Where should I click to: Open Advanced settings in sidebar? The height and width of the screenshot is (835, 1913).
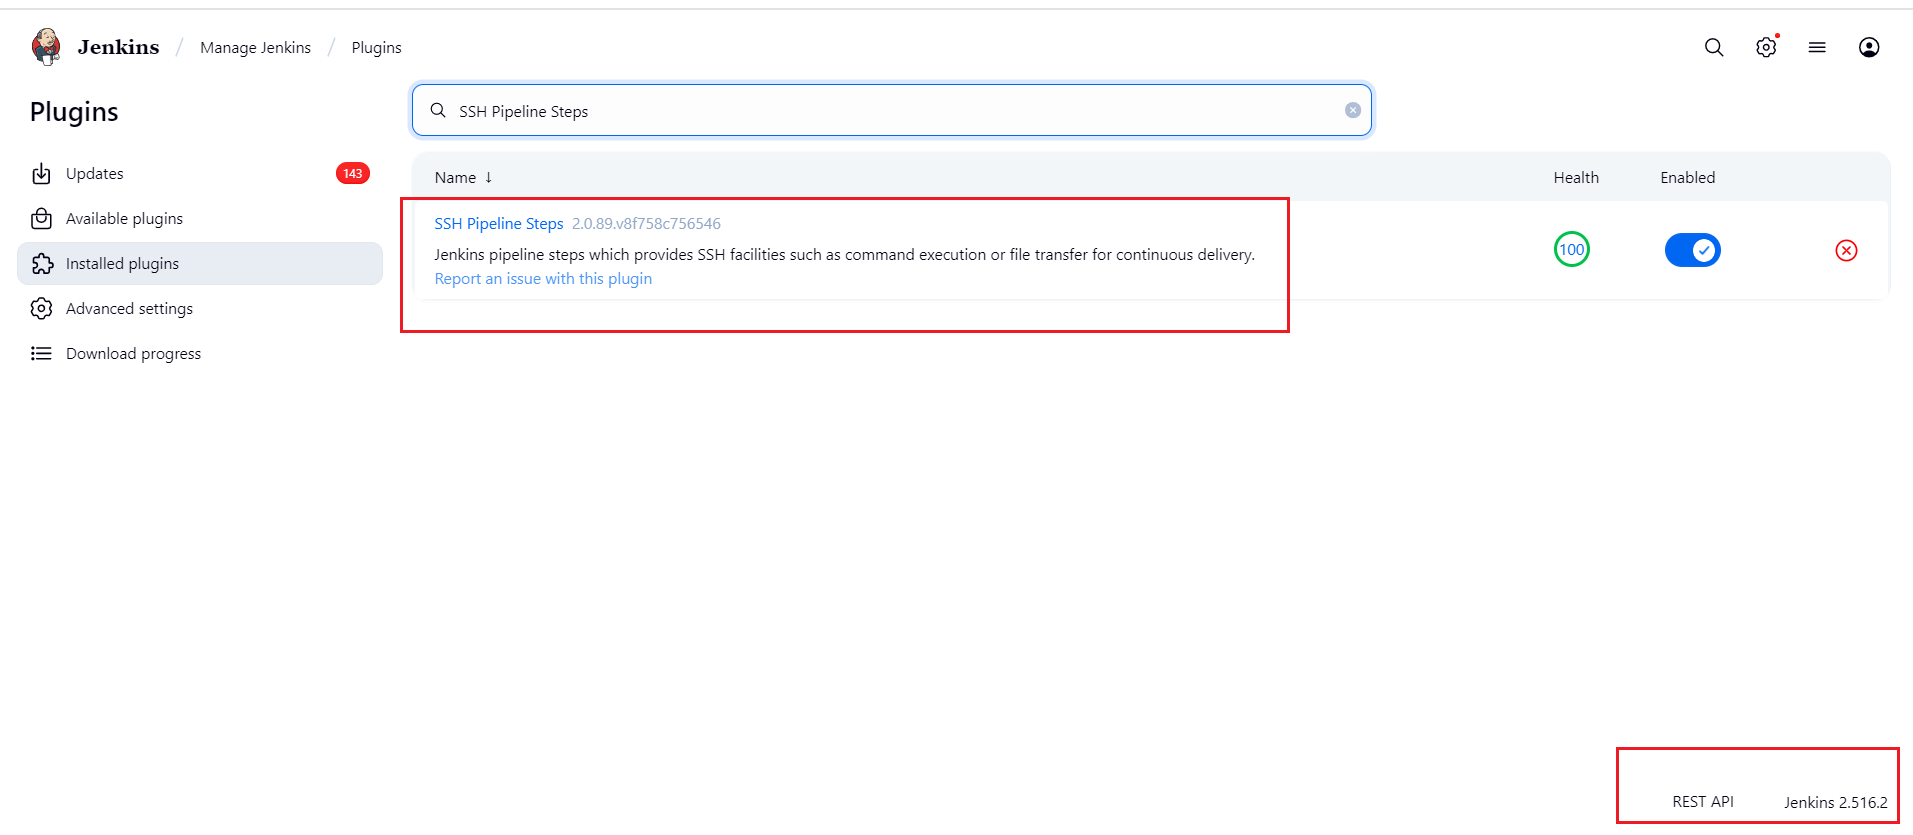point(129,309)
